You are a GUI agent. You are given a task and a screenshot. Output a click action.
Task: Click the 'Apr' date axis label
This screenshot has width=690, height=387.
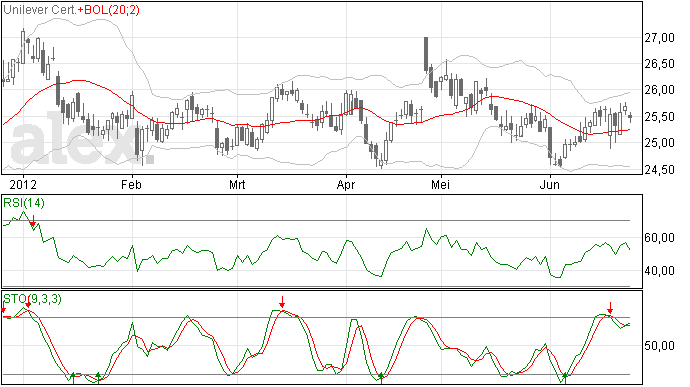tap(346, 184)
